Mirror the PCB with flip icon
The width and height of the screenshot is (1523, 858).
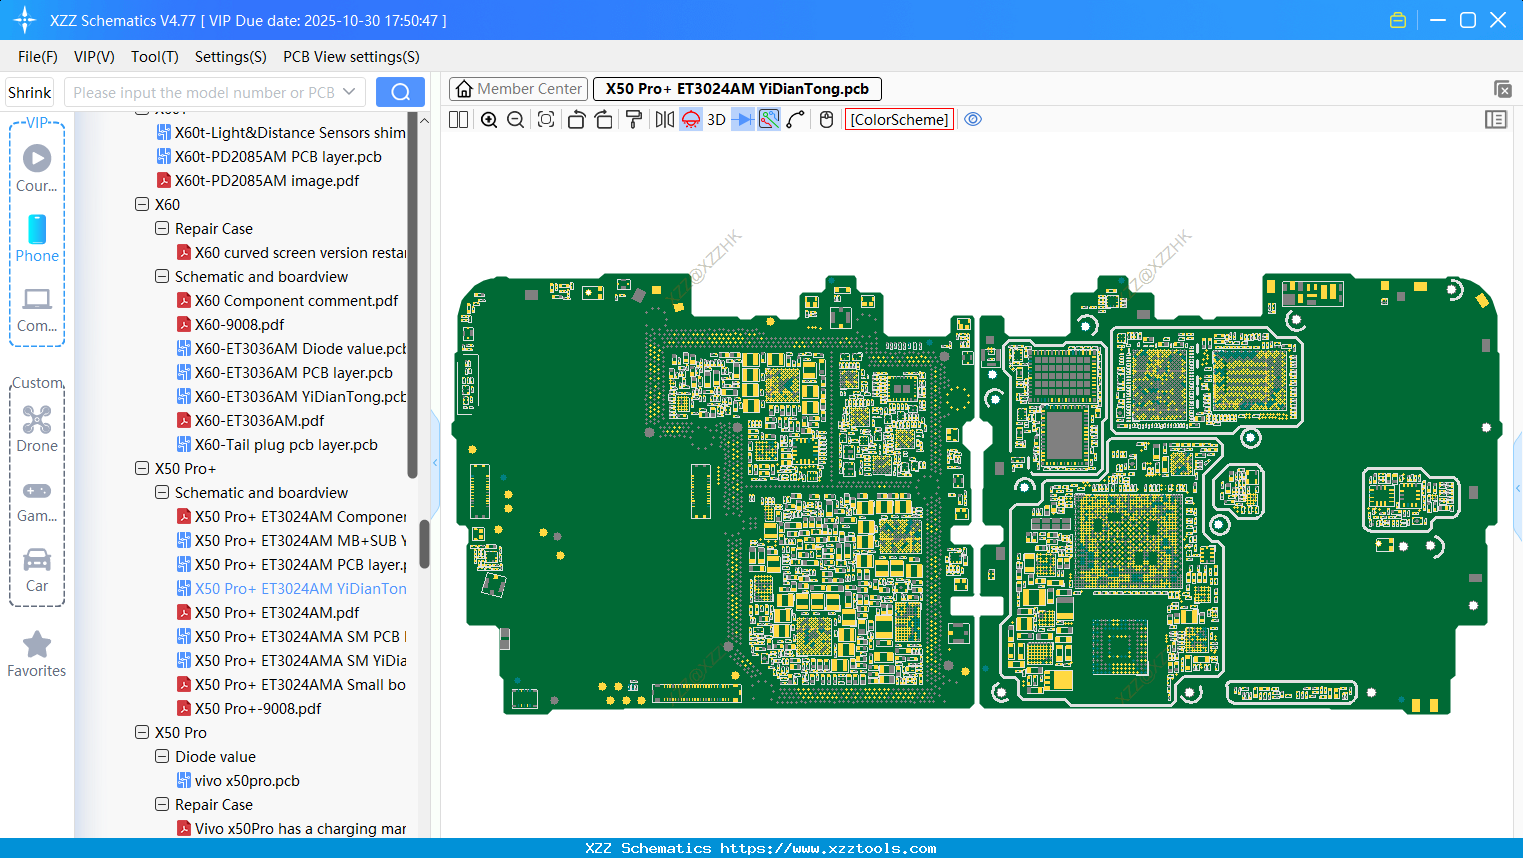664,120
